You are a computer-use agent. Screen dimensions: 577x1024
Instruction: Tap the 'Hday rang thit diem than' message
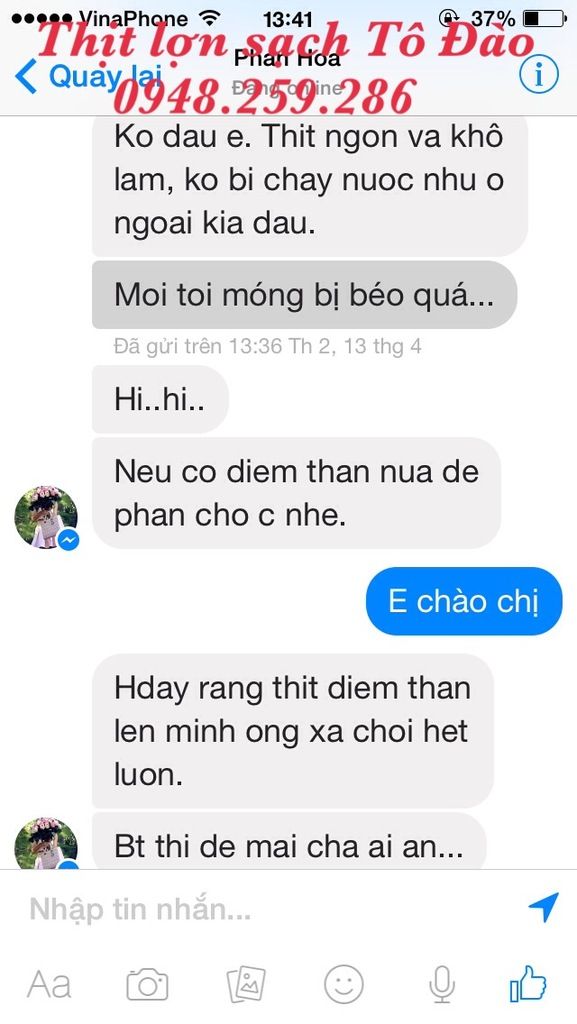pyautogui.click(x=292, y=731)
